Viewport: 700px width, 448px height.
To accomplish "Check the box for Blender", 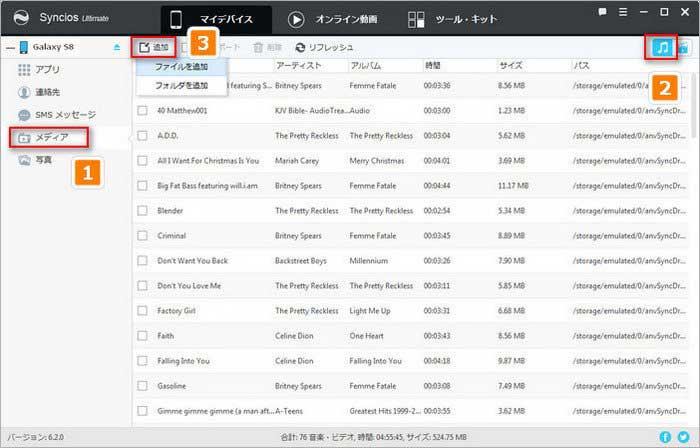I will pos(142,211).
